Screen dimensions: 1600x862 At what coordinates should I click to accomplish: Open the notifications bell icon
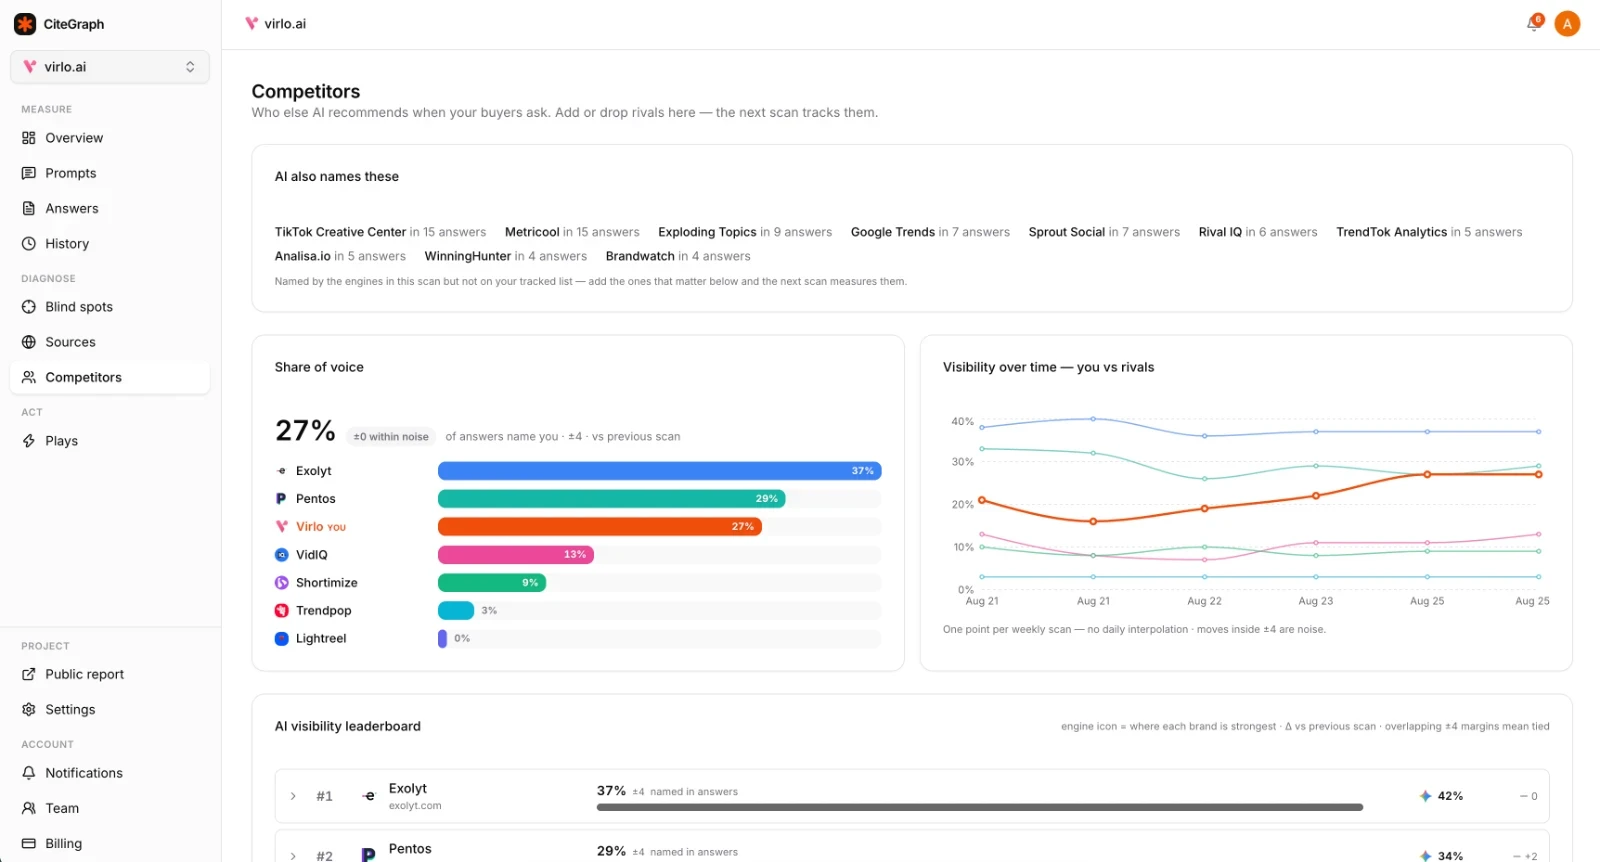click(x=1534, y=23)
